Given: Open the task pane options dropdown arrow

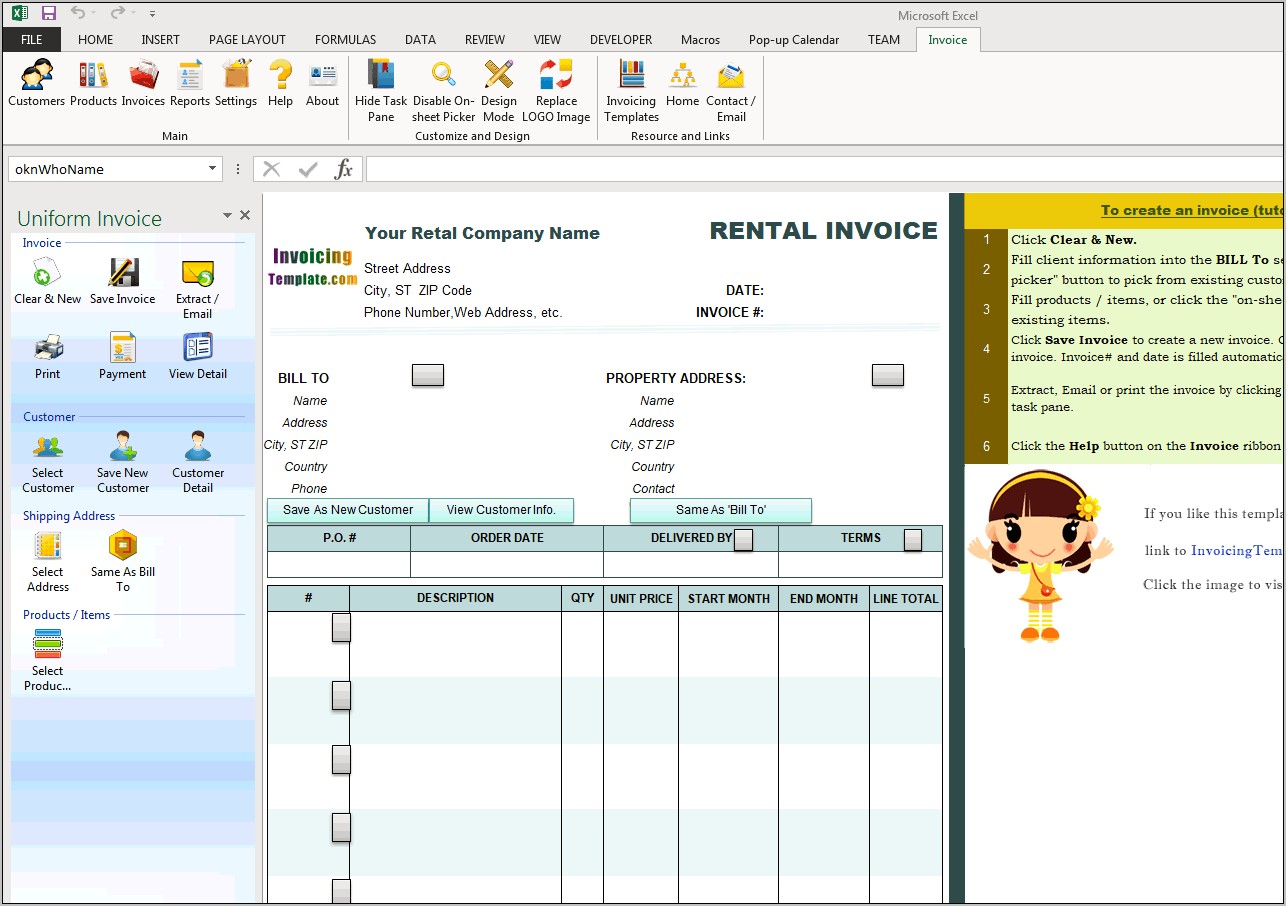Looking at the screenshot, I should [227, 215].
